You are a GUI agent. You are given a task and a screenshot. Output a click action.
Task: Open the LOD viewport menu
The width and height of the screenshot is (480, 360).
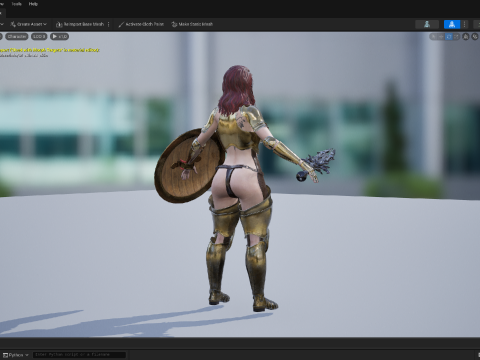[x=39, y=36]
